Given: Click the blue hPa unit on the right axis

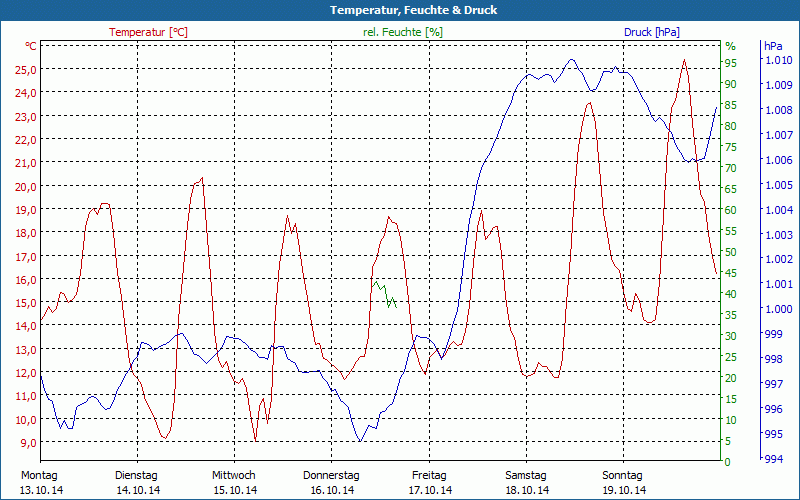Looking at the screenshot, I should point(773,46).
